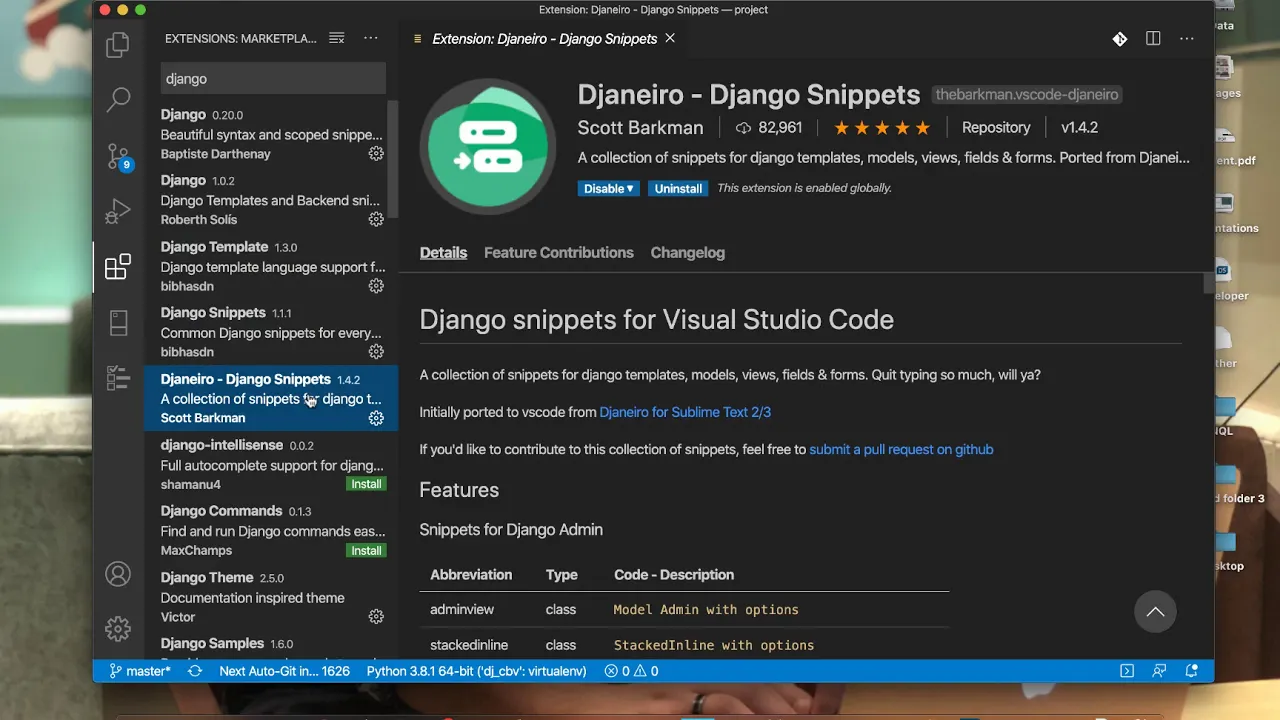Select Django Snippets by bibhasdn
Screen dimensions: 1280x720
(272, 332)
